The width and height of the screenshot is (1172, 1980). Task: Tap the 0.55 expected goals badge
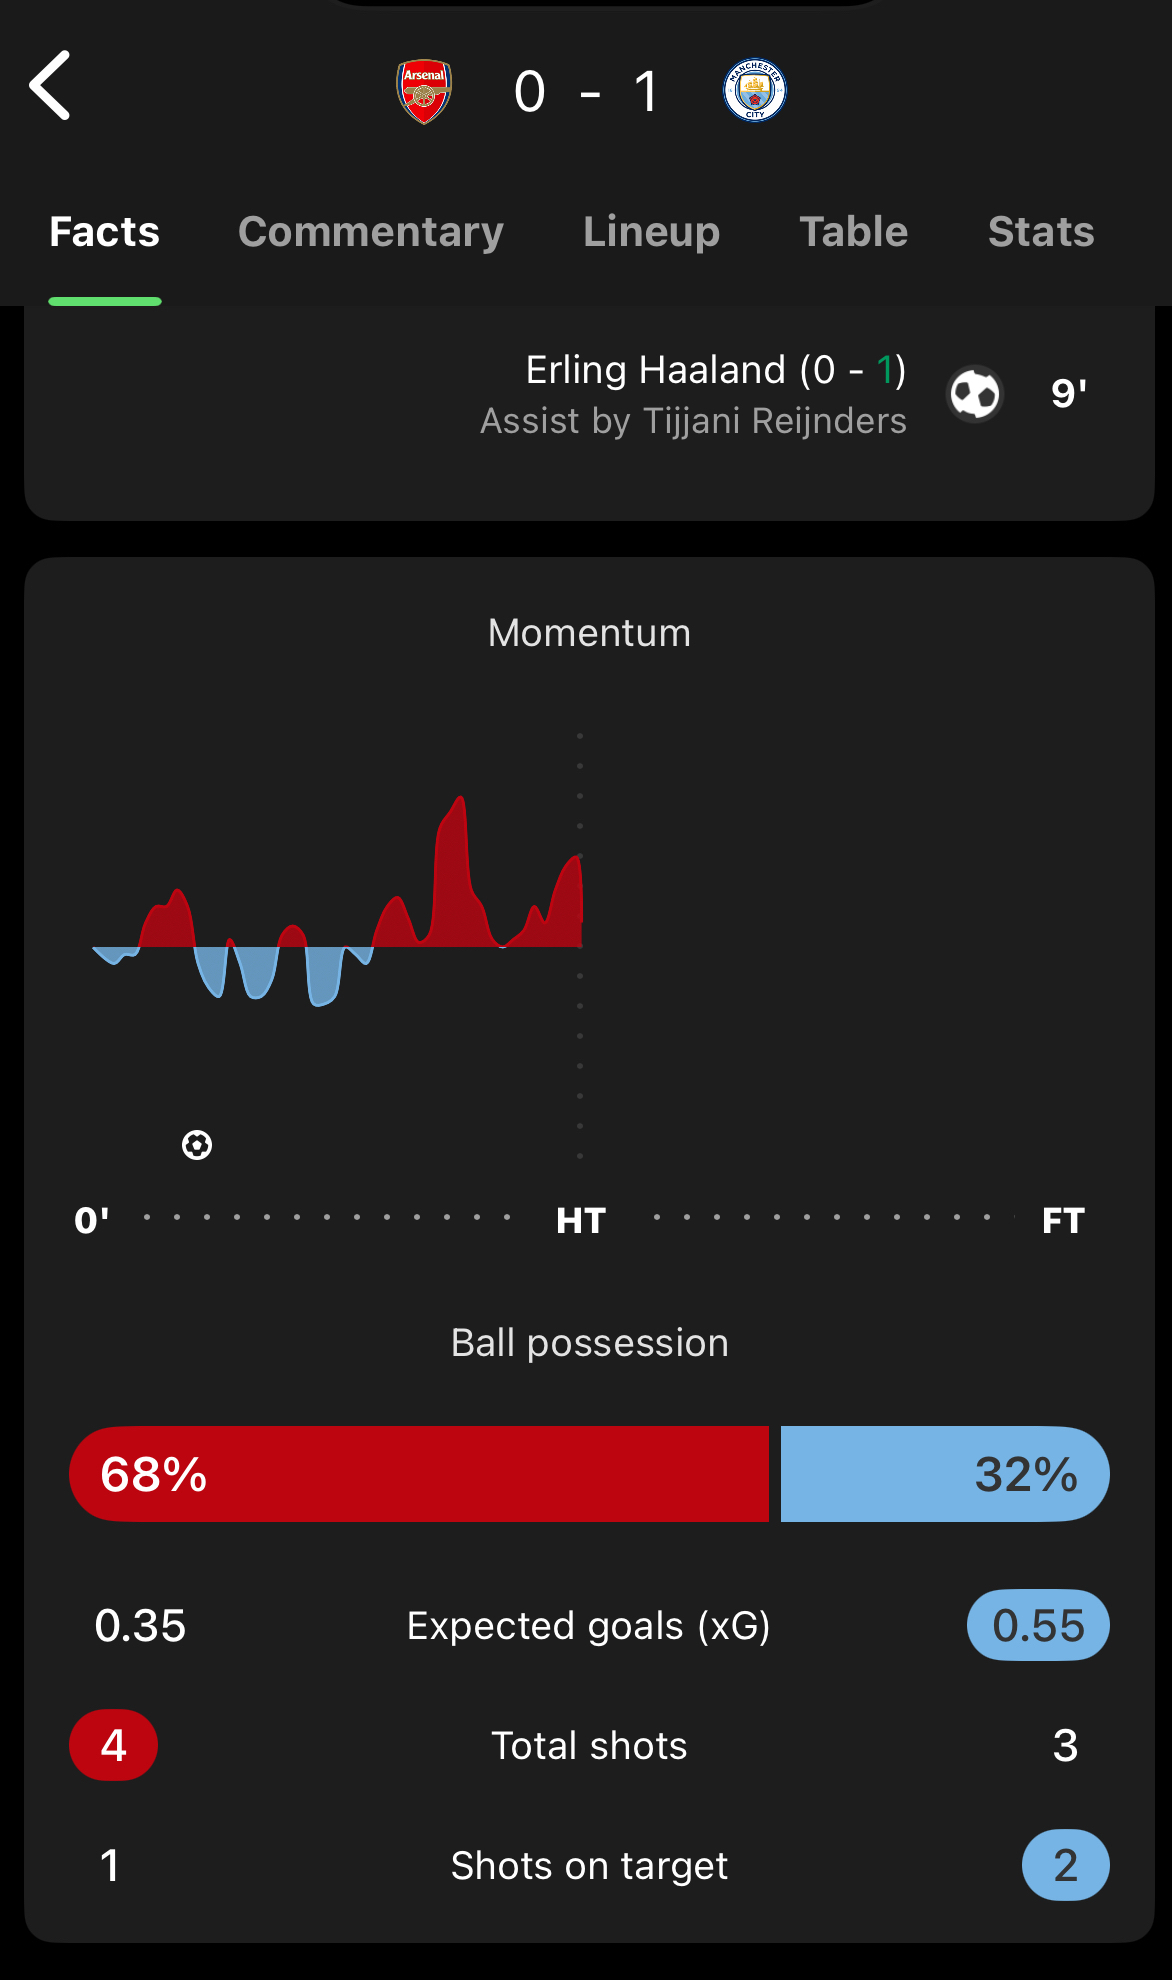[x=1037, y=1625]
